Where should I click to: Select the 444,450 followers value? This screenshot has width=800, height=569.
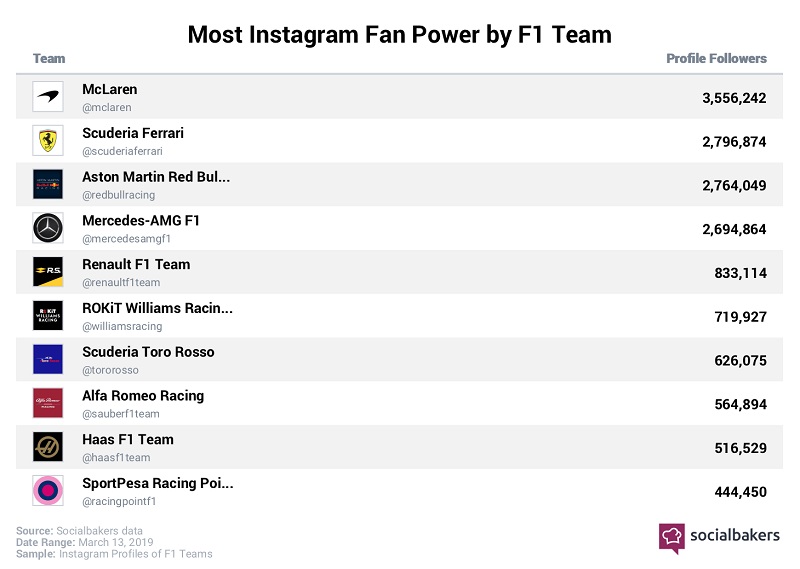[740, 492]
